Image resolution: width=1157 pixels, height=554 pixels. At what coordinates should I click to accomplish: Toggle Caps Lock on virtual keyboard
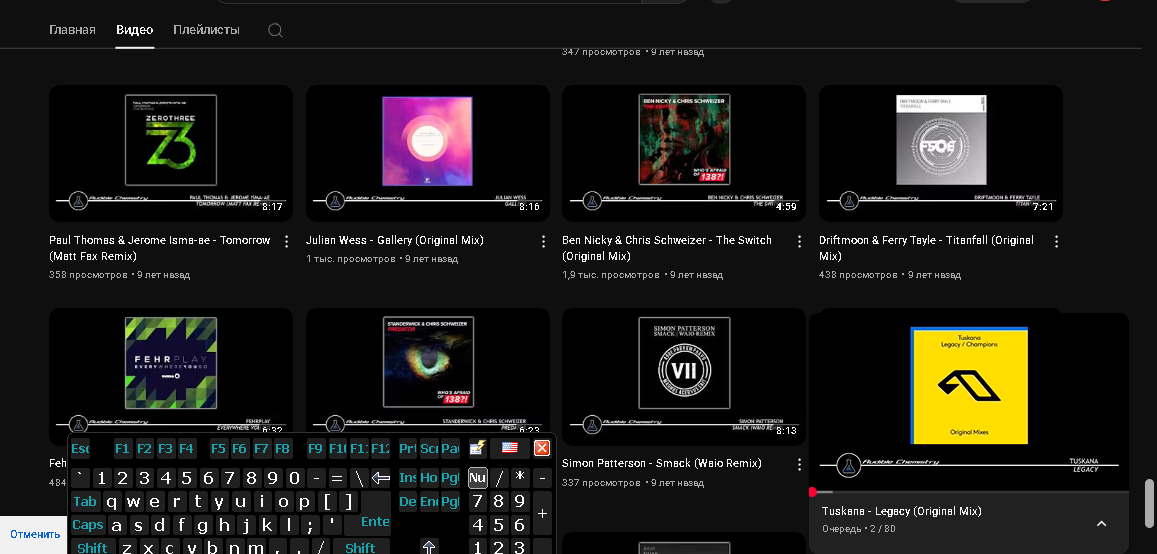[x=89, y=525]
